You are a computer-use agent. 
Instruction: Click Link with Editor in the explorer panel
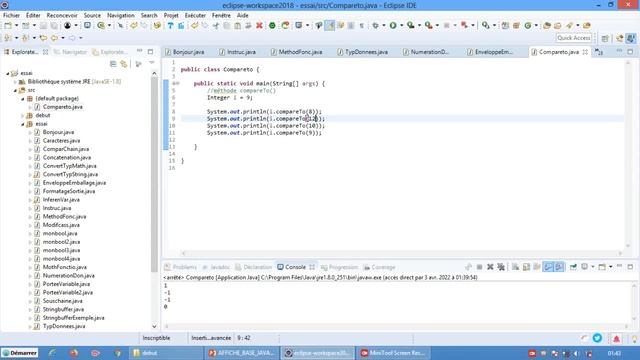[x=124, y=64]
